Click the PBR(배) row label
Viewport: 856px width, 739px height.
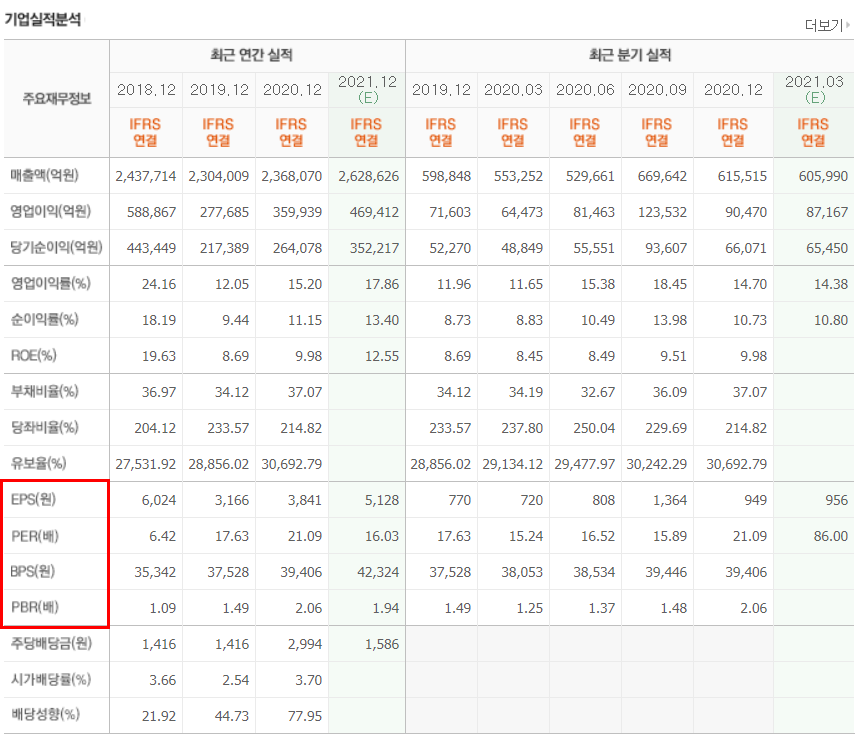35,607
